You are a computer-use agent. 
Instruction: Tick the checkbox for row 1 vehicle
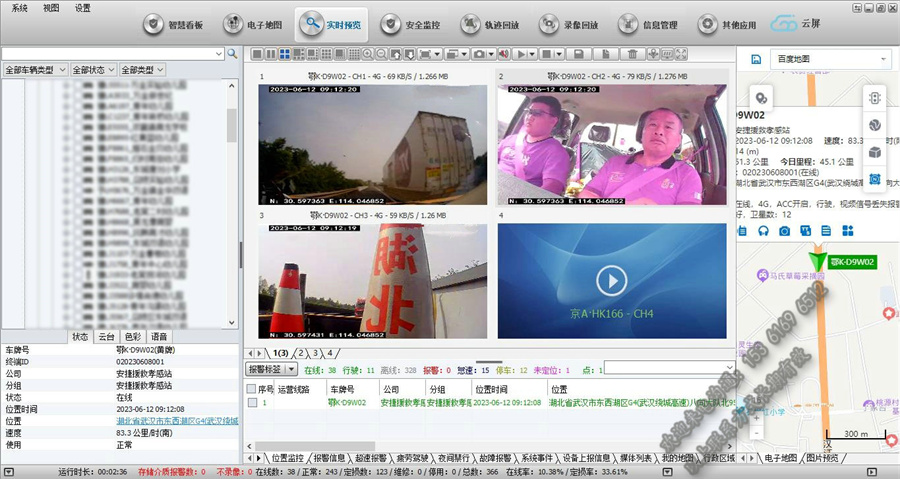[x=252, y=403]
